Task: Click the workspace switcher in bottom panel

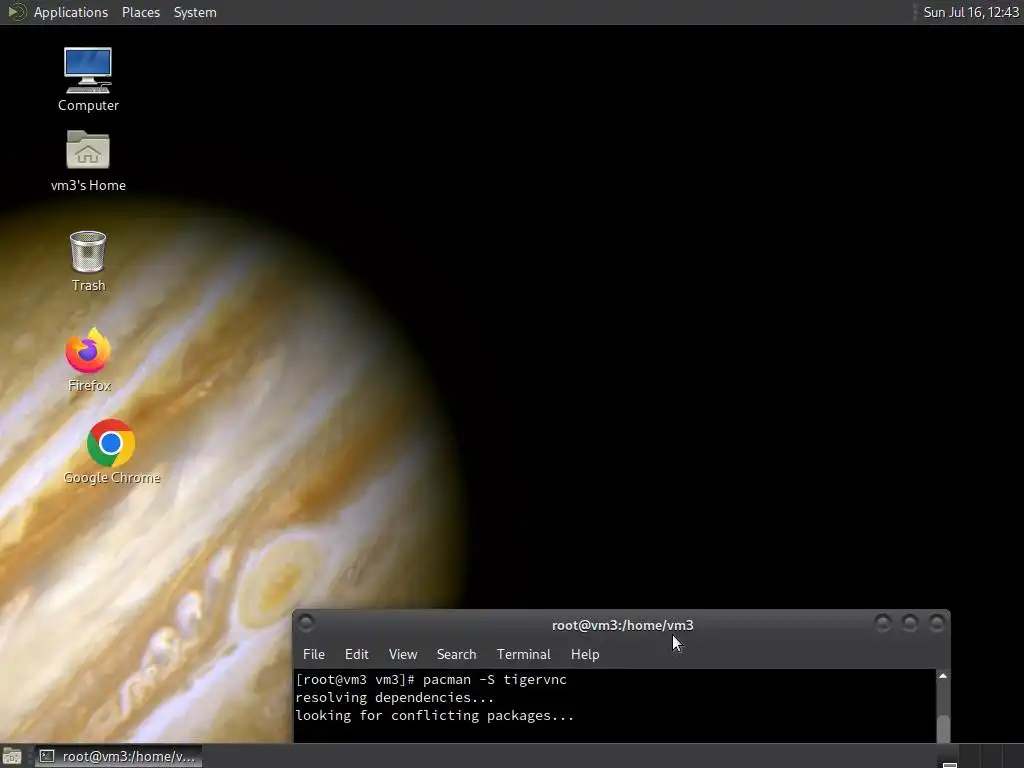Action: pos(980,756)
